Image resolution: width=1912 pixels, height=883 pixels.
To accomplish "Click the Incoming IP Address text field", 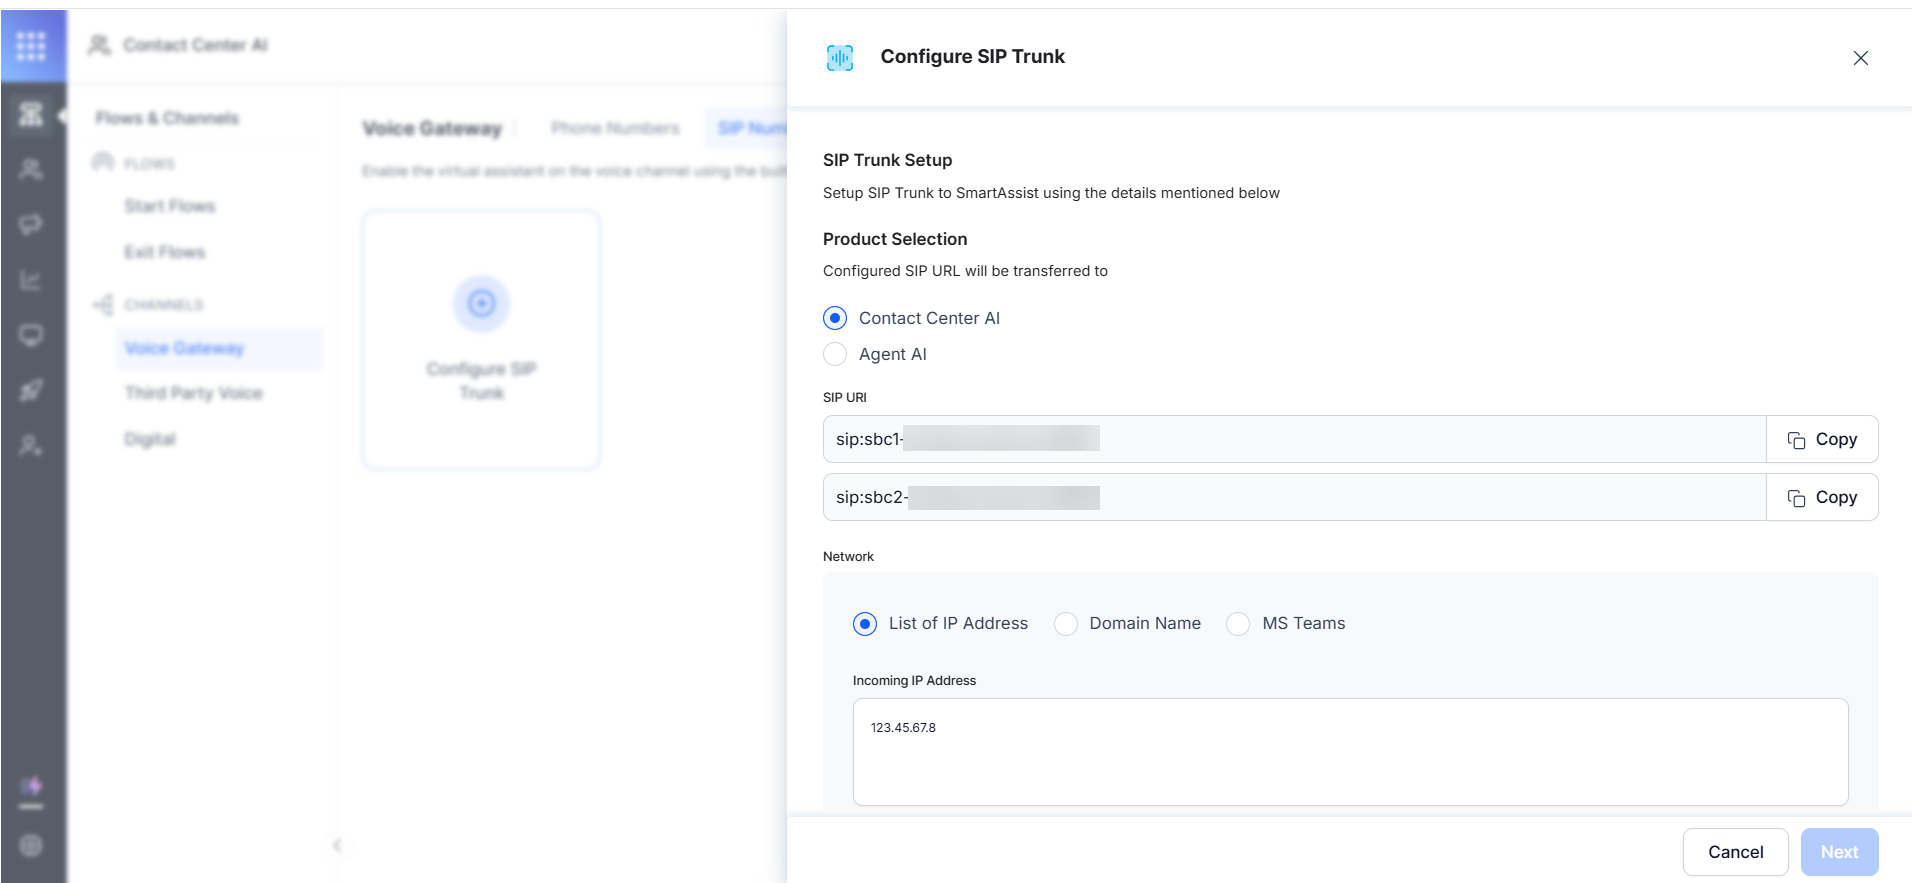I will [x=1350, y=752].
